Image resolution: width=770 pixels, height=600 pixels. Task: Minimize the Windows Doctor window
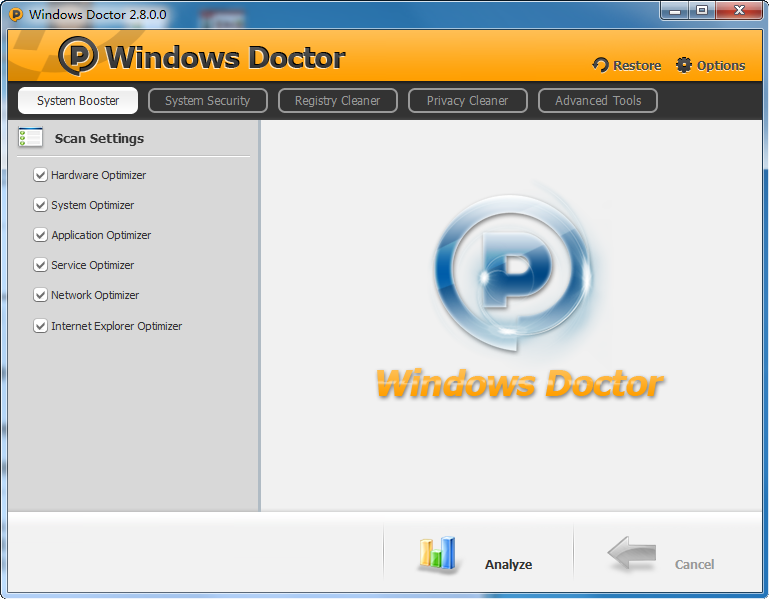tap(674, 10)
